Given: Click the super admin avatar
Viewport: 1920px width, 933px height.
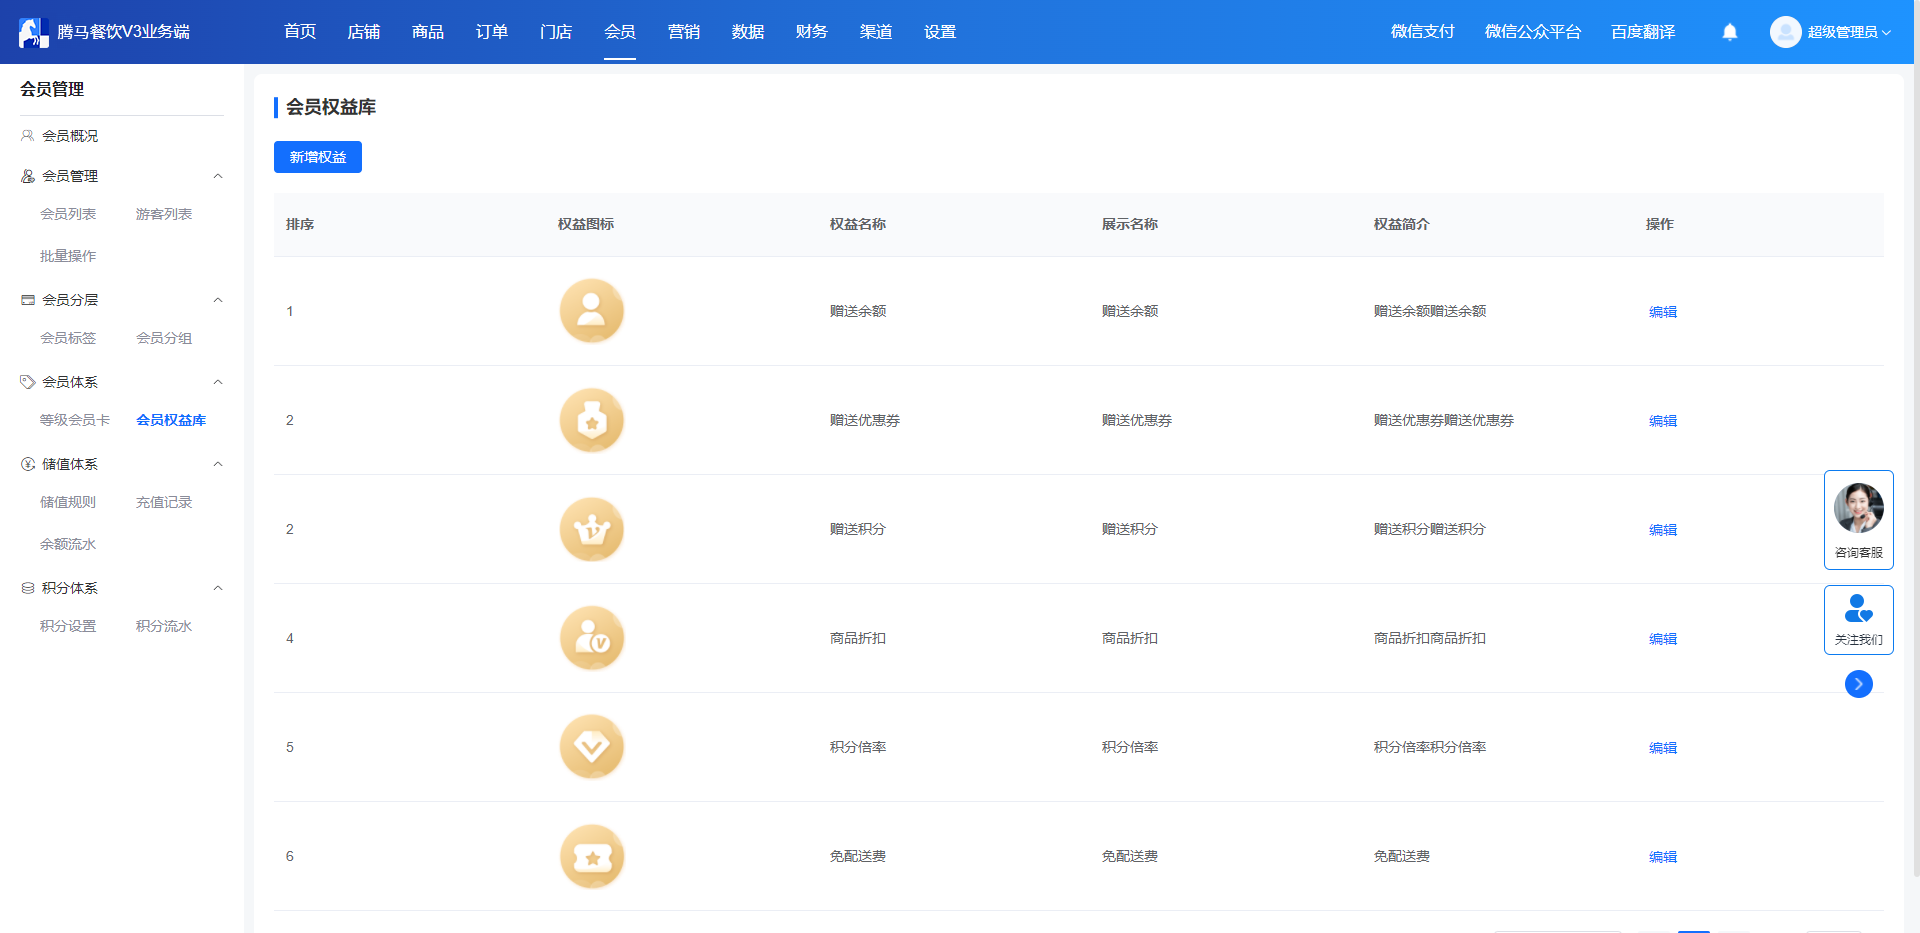Looking at the screenshot, I should (x=1785, y=32).
